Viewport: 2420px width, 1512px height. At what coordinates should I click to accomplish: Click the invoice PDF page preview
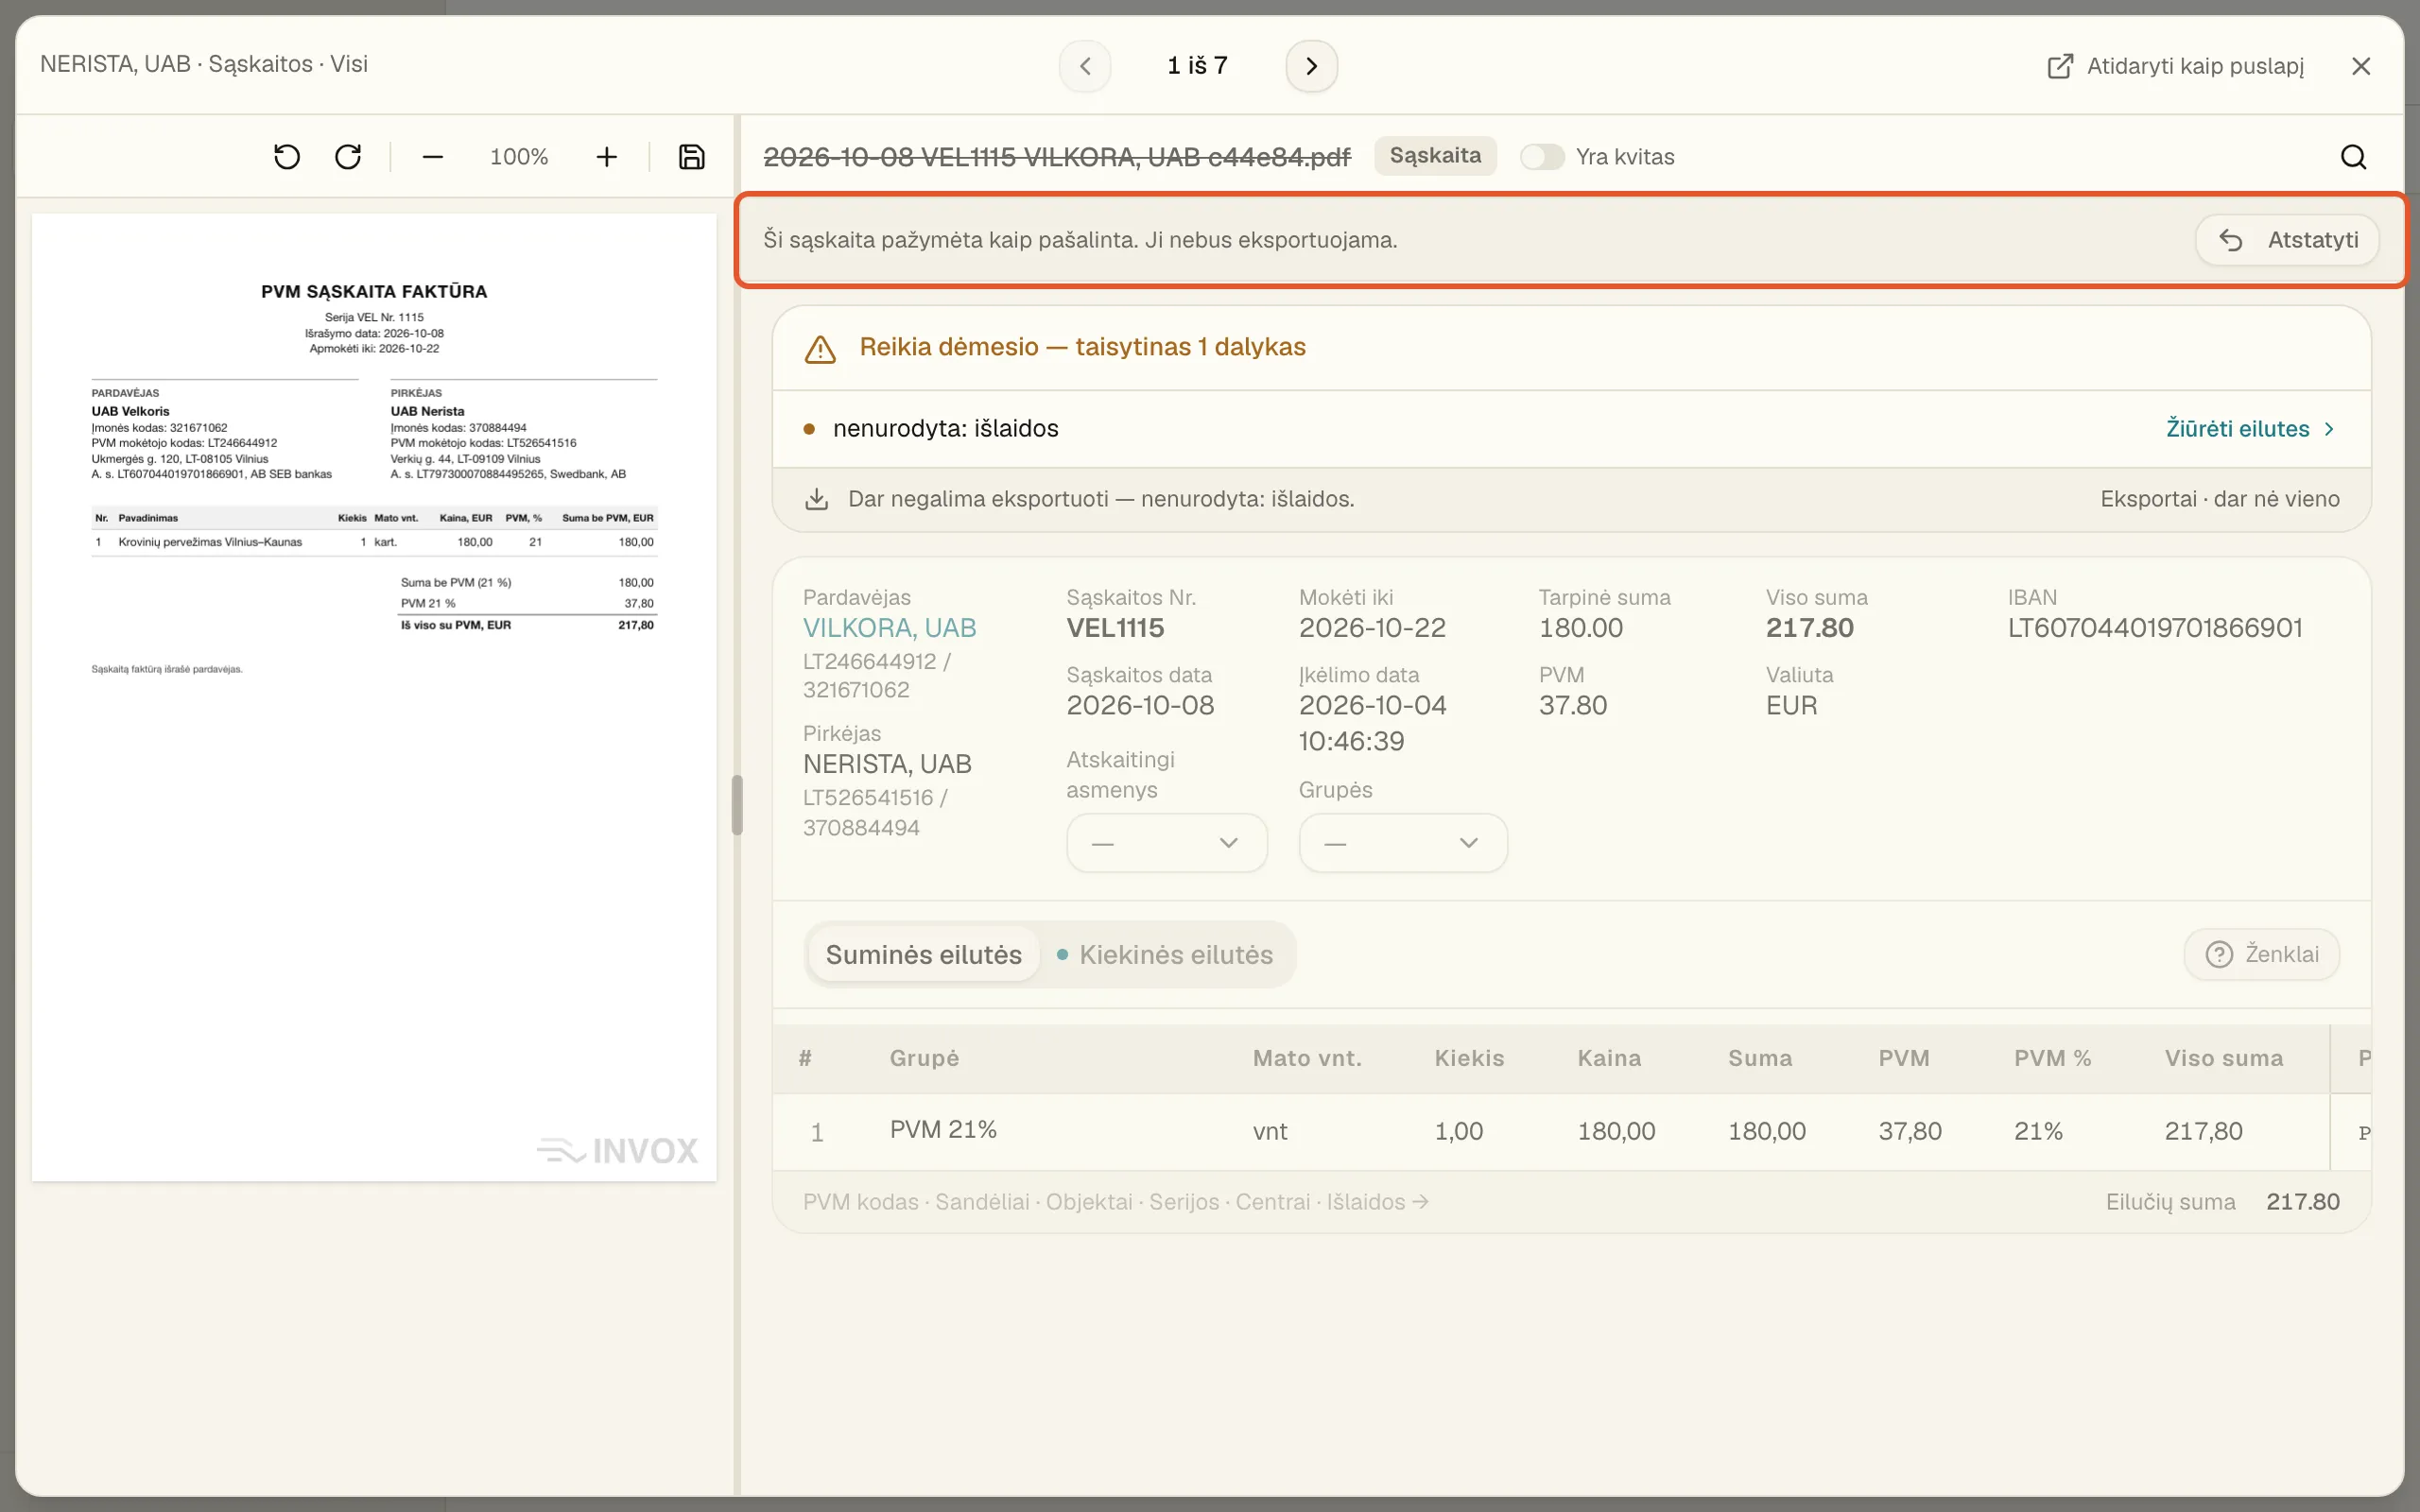(x=374, y=697)
